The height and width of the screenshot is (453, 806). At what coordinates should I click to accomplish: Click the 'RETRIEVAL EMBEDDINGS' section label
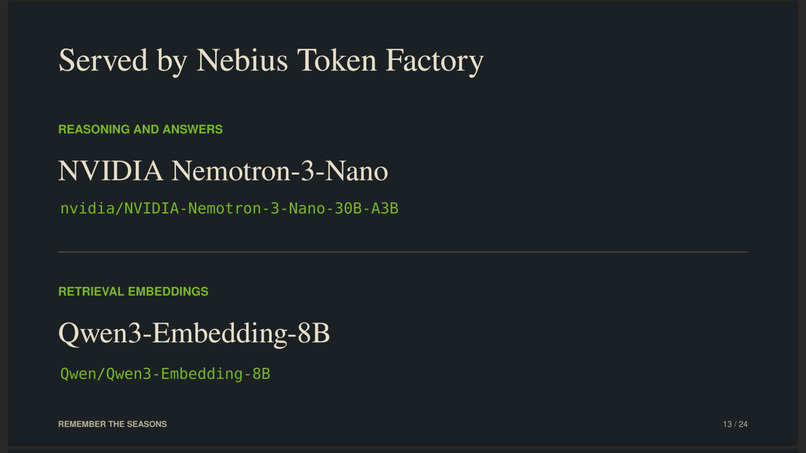point(133,292)
